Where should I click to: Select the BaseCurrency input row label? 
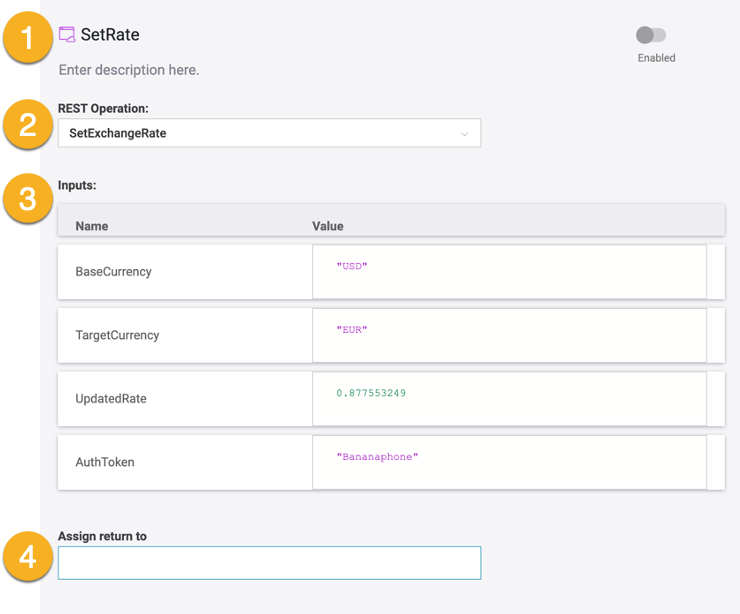click(x=113, y=272)
